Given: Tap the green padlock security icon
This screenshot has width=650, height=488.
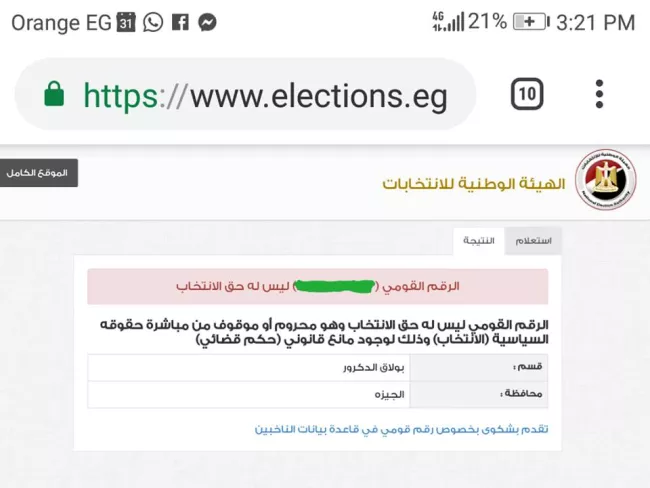Looking at the screenshot, I should (54, 94).
